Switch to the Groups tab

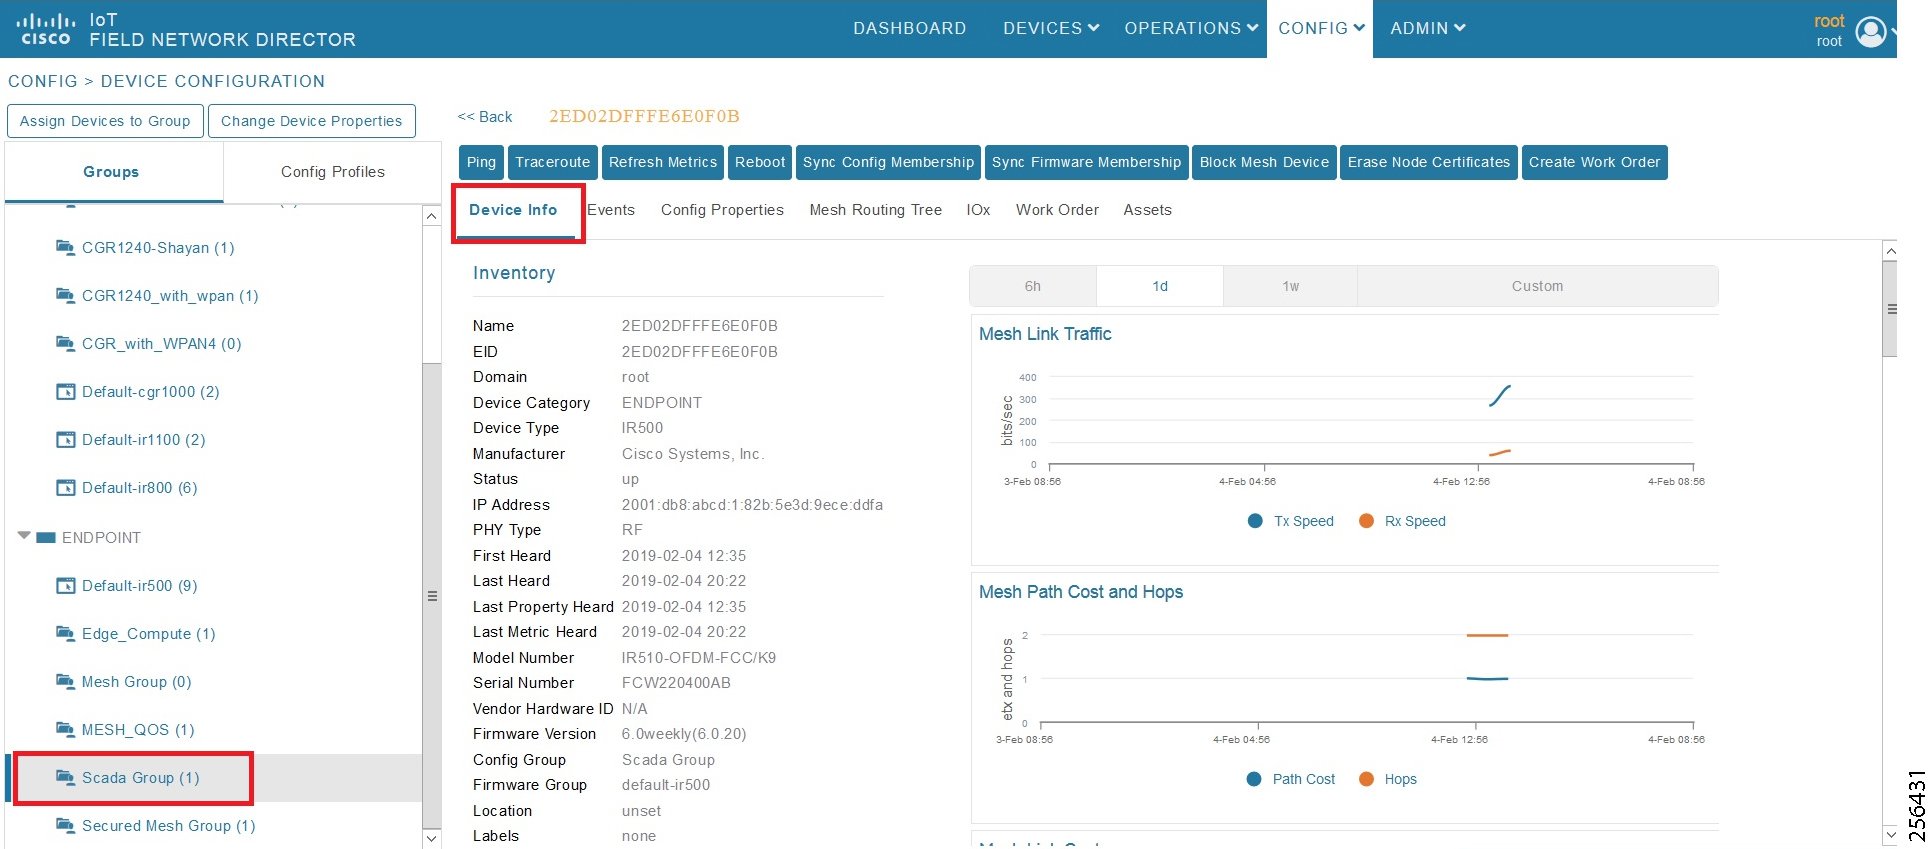pyautogui.click(x=113, y=172)
